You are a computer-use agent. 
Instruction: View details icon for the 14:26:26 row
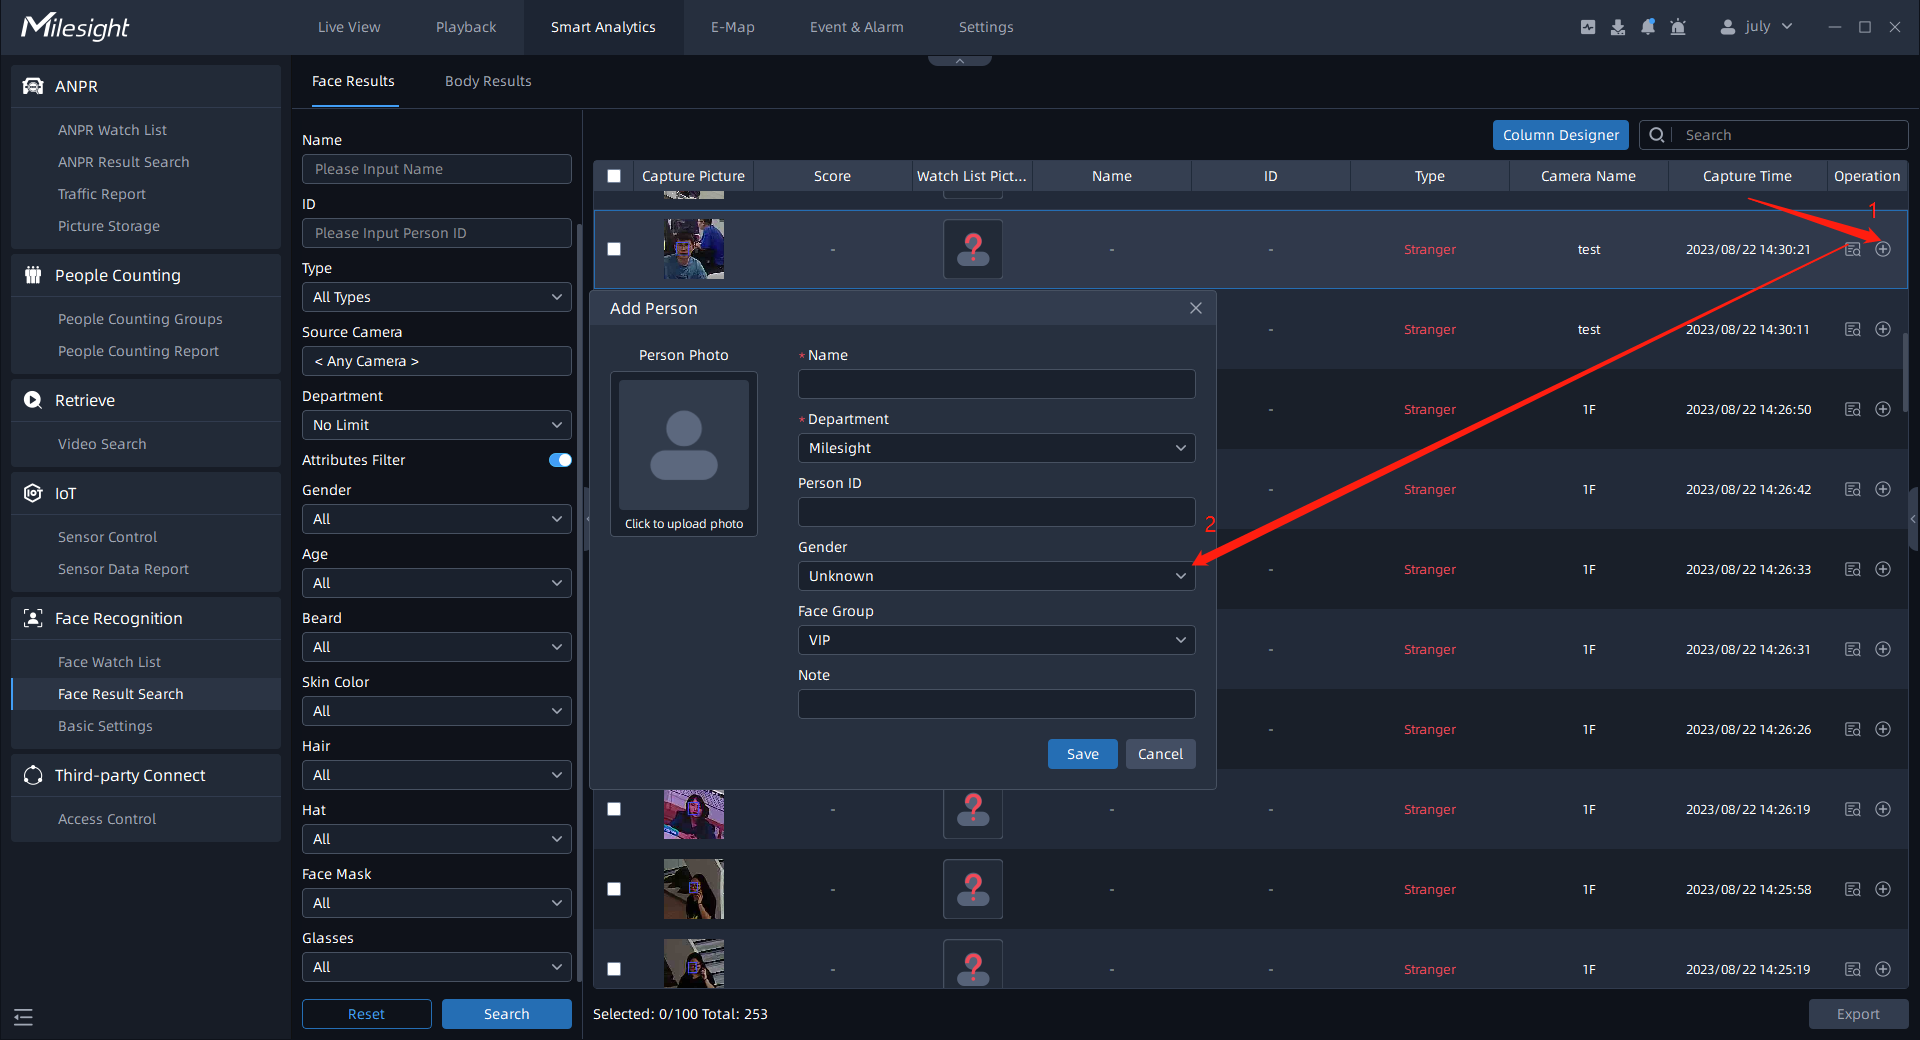point(1853,729)
